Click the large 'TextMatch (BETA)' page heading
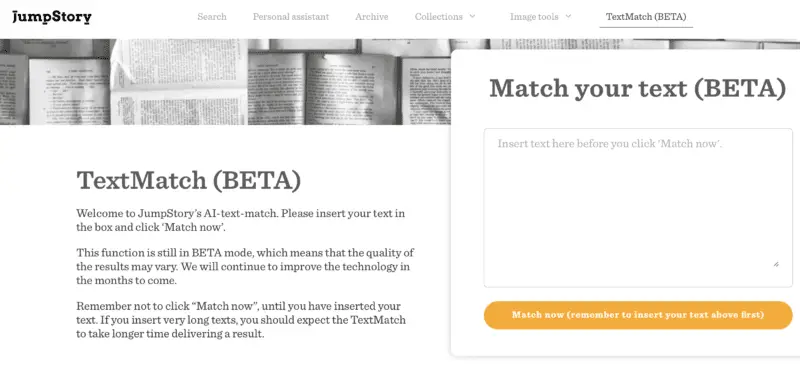 [189, 181]
